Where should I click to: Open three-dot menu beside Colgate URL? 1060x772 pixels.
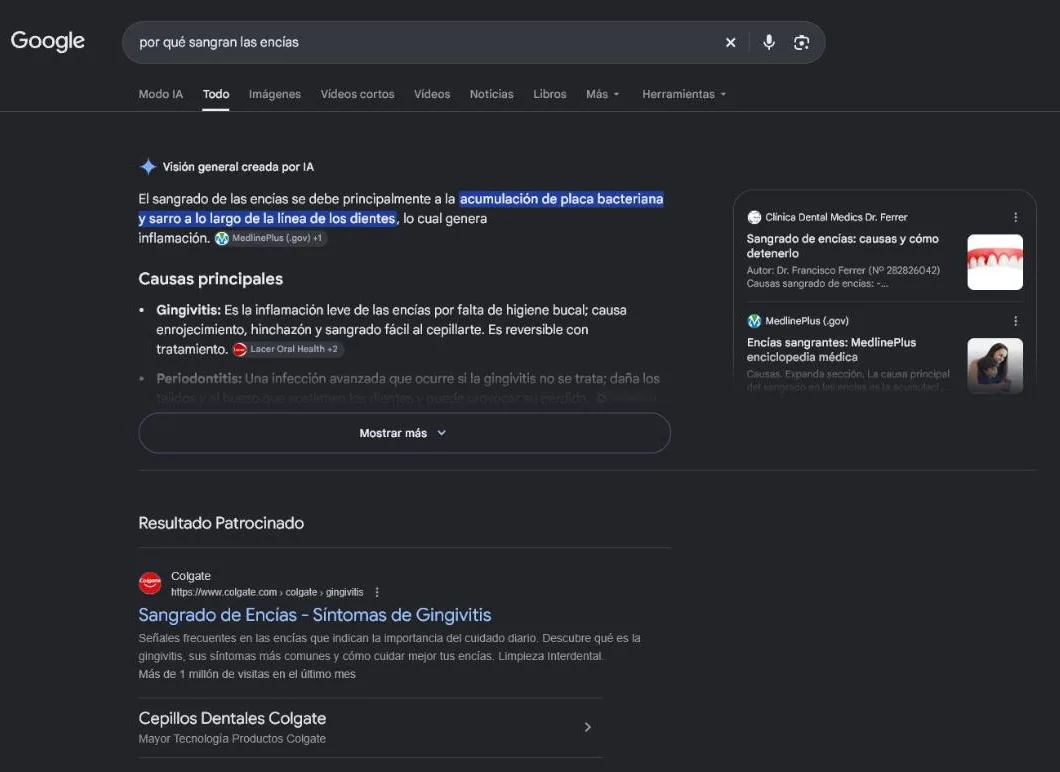pyautogui.click(x=377, y=592)
